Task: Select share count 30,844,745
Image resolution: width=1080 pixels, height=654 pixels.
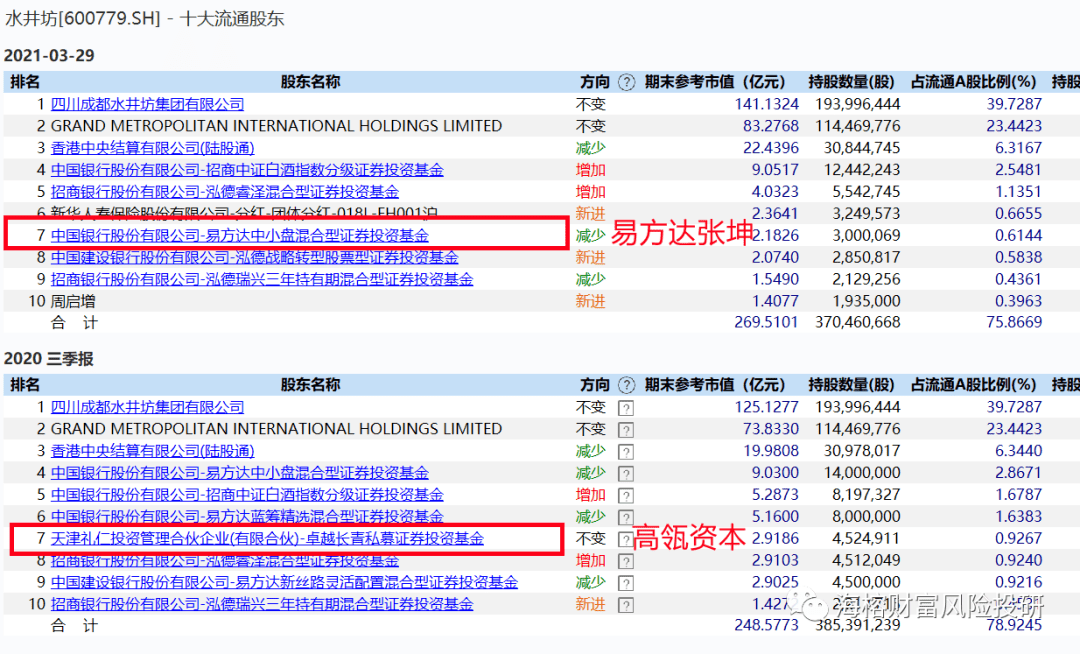Action: click(x=862, y=148)
